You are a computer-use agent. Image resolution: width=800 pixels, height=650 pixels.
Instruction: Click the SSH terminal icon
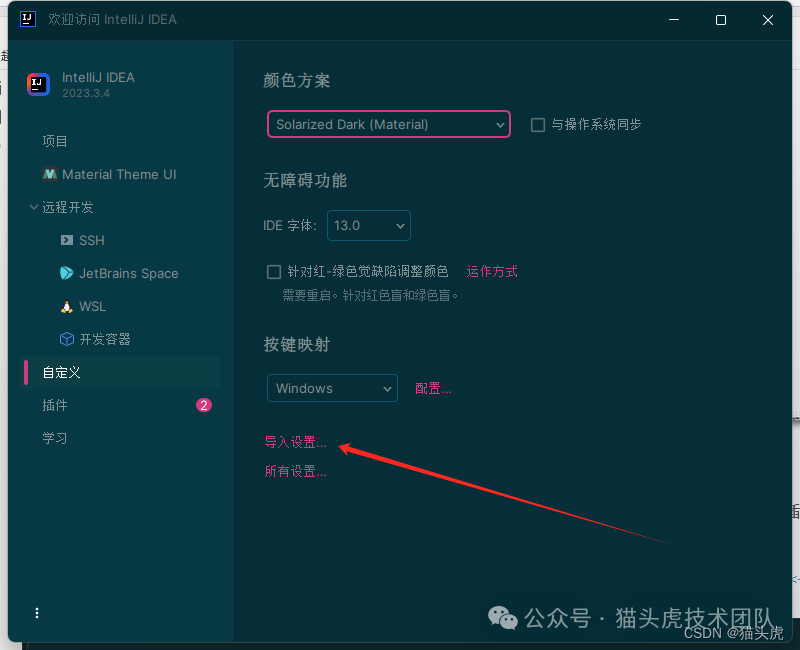(67, 240)
